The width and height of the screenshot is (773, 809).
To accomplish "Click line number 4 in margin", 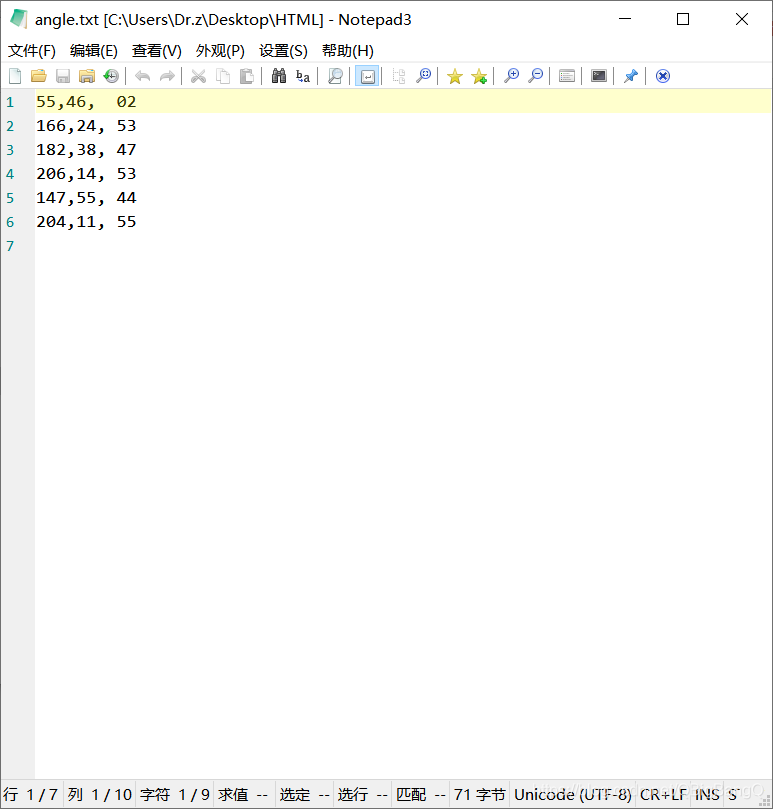I will coord(10,174).
